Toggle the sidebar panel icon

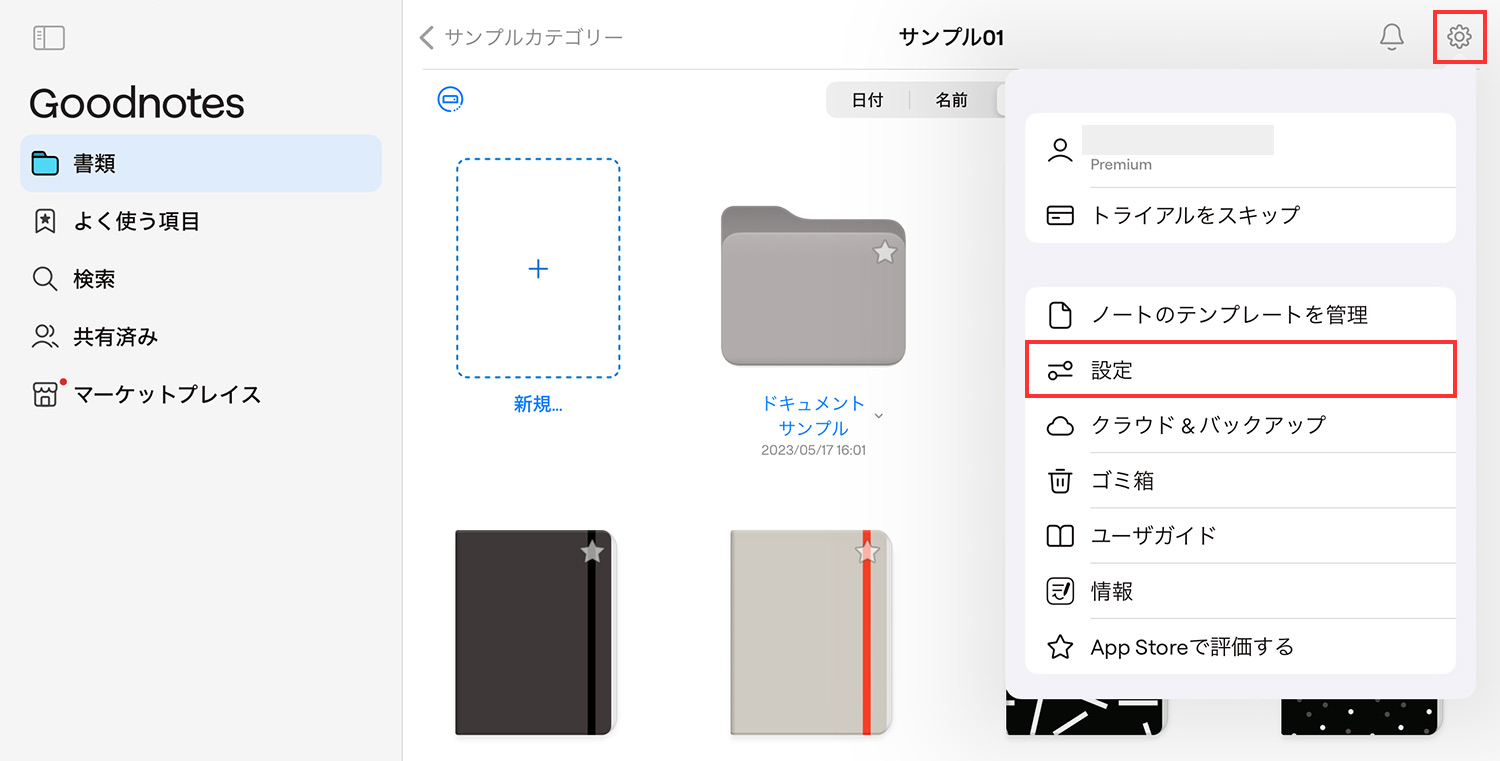(x=49, y=38)
